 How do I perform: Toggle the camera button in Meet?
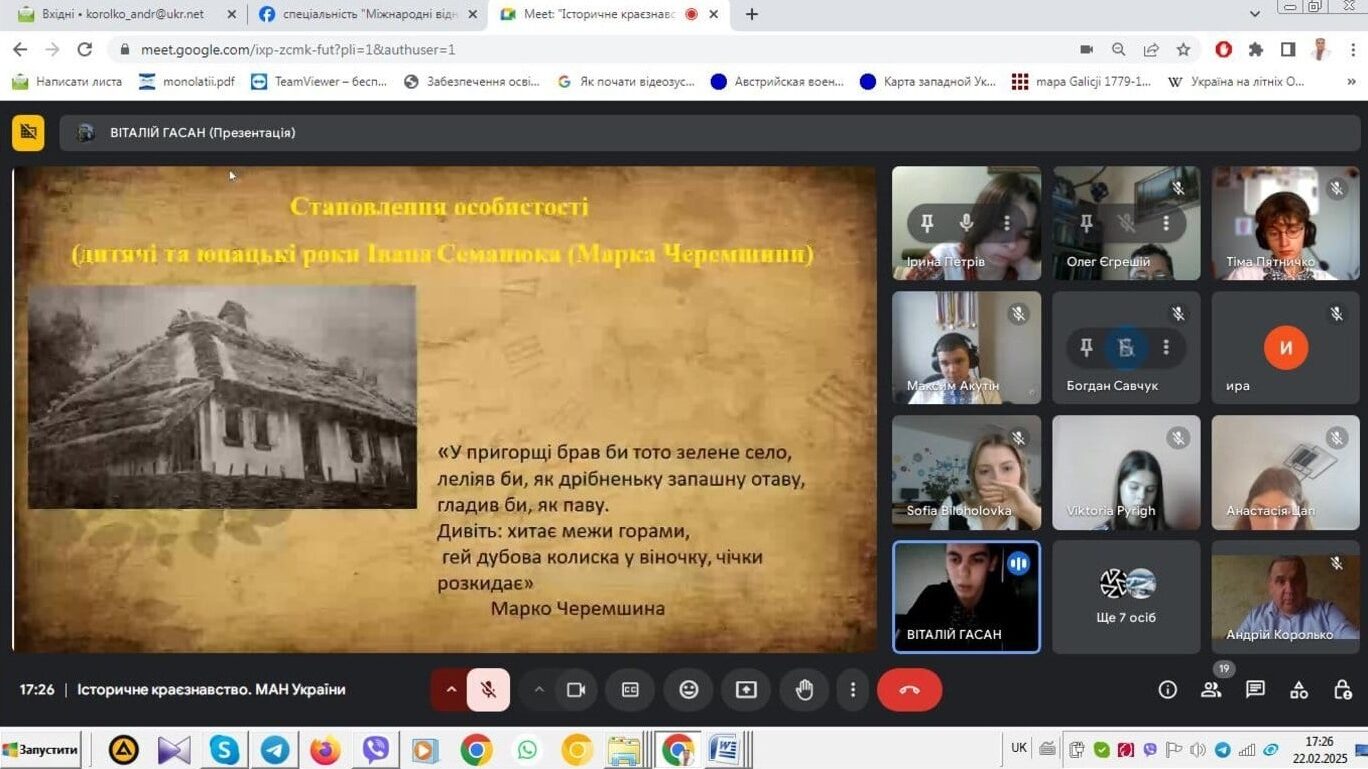coord(575,690)
